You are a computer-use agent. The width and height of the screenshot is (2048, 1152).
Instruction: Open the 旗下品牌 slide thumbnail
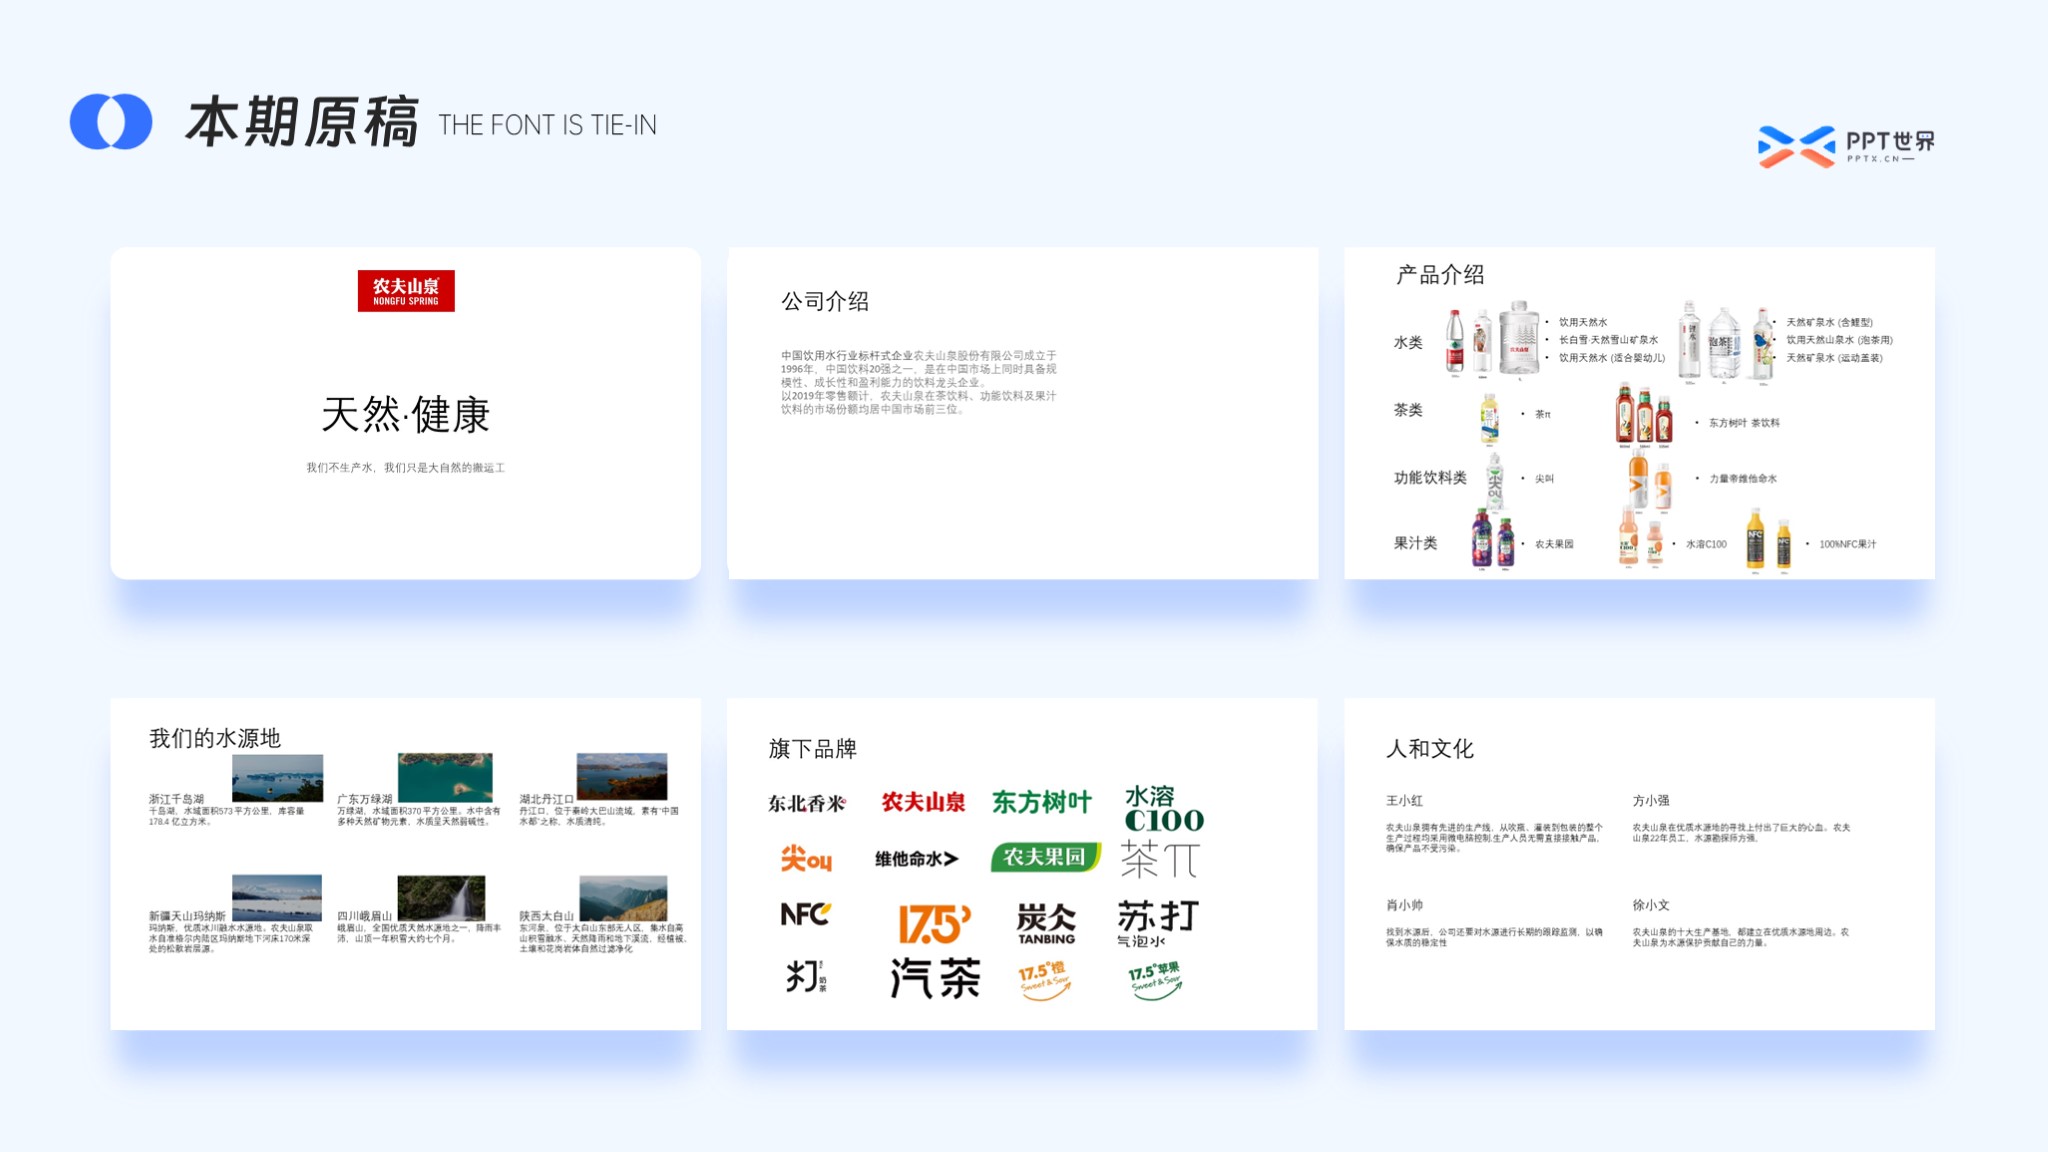coord(1022,864)
